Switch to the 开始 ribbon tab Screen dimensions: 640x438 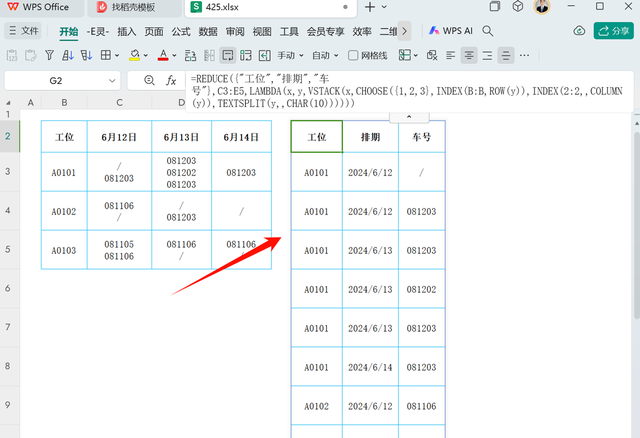pos(69,31)
